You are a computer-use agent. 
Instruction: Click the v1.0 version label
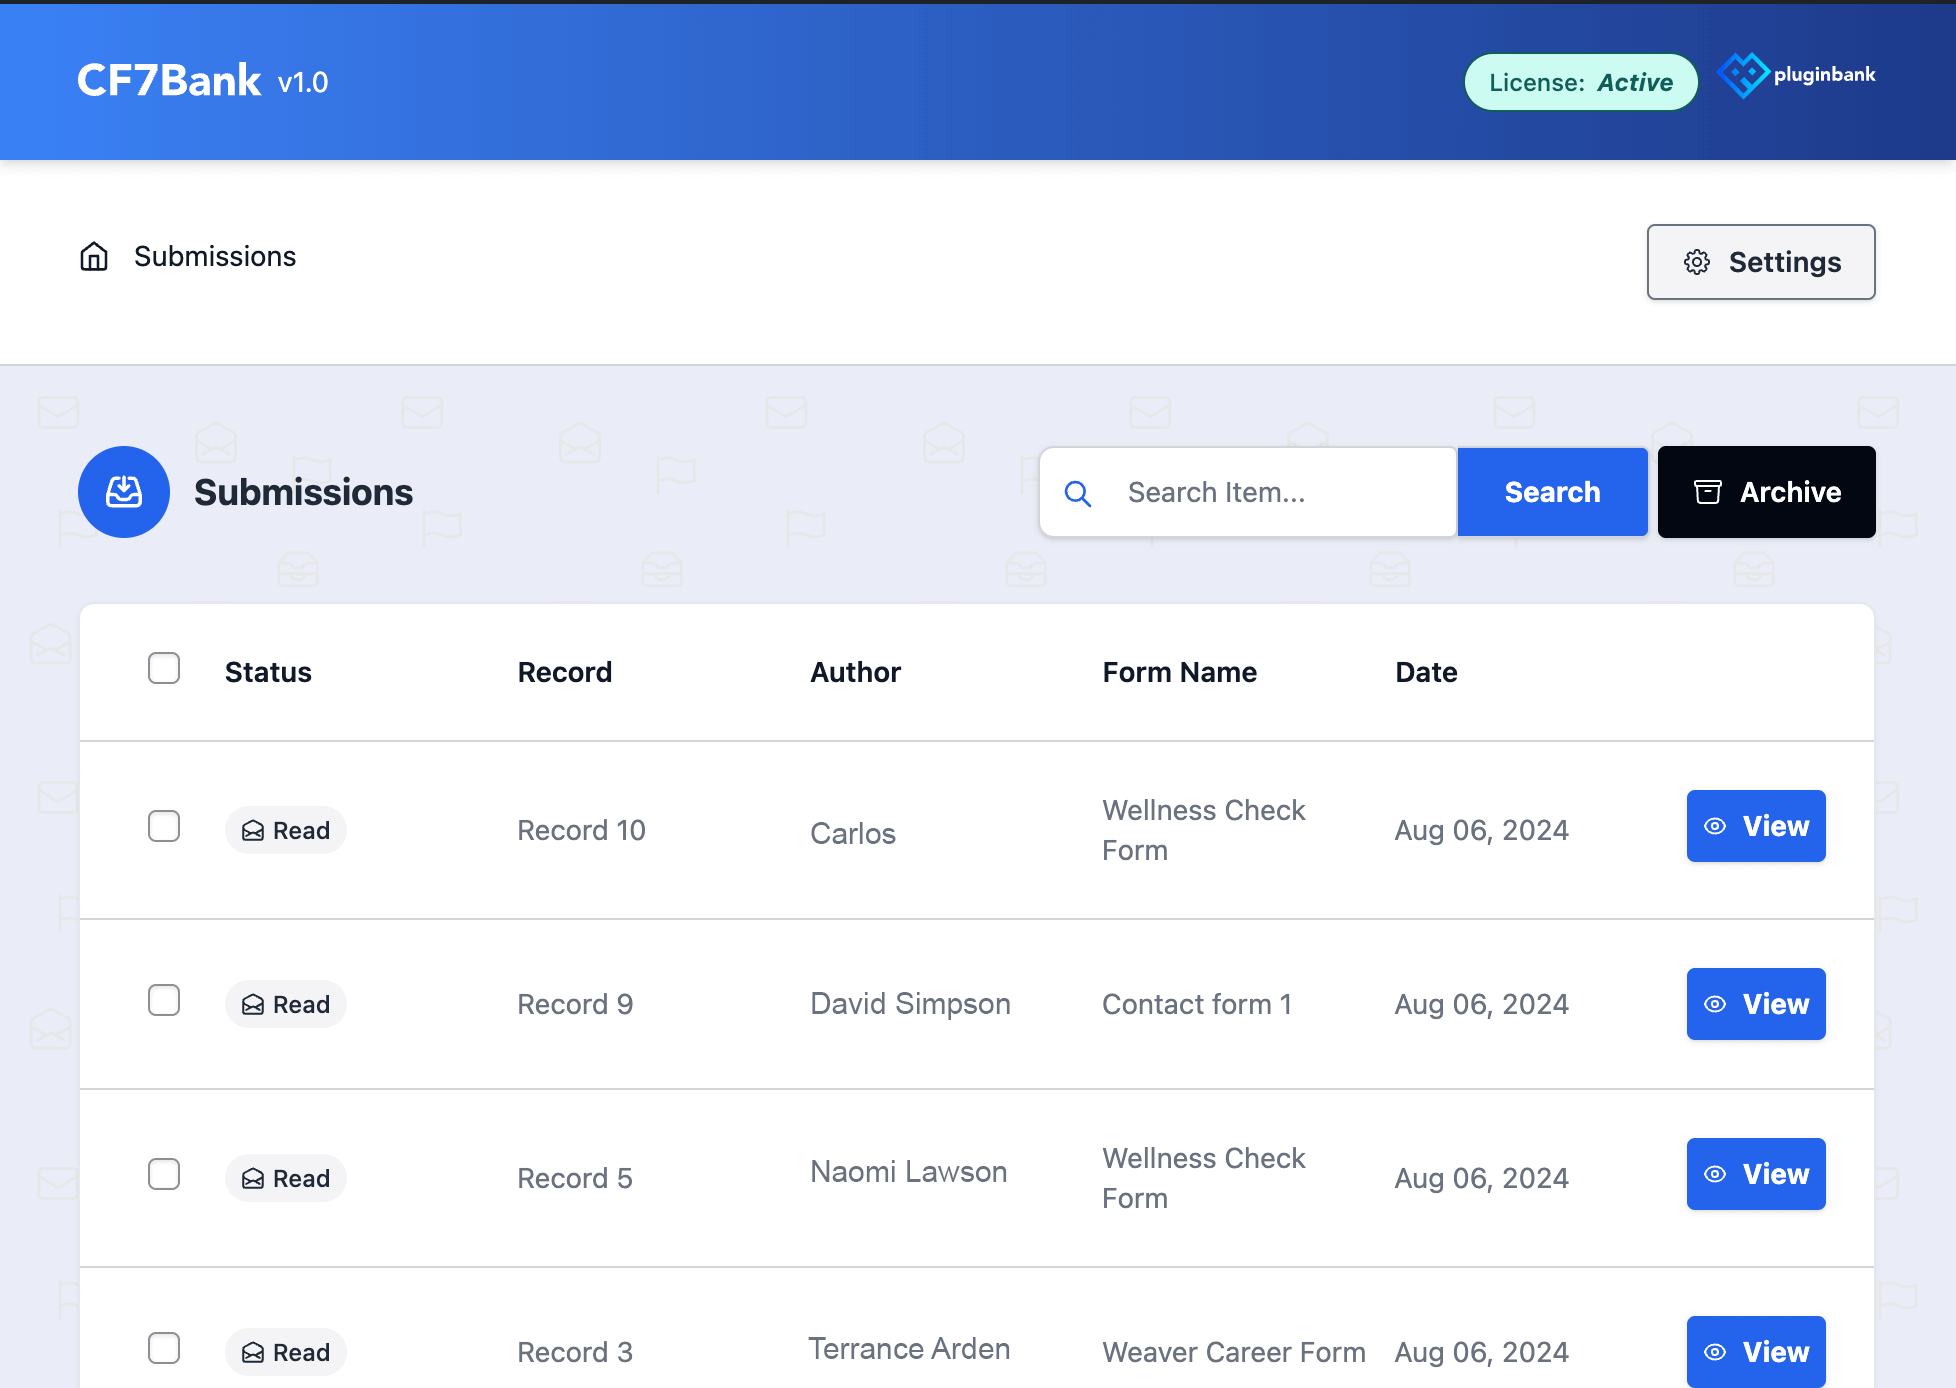(x=303, y=83)
